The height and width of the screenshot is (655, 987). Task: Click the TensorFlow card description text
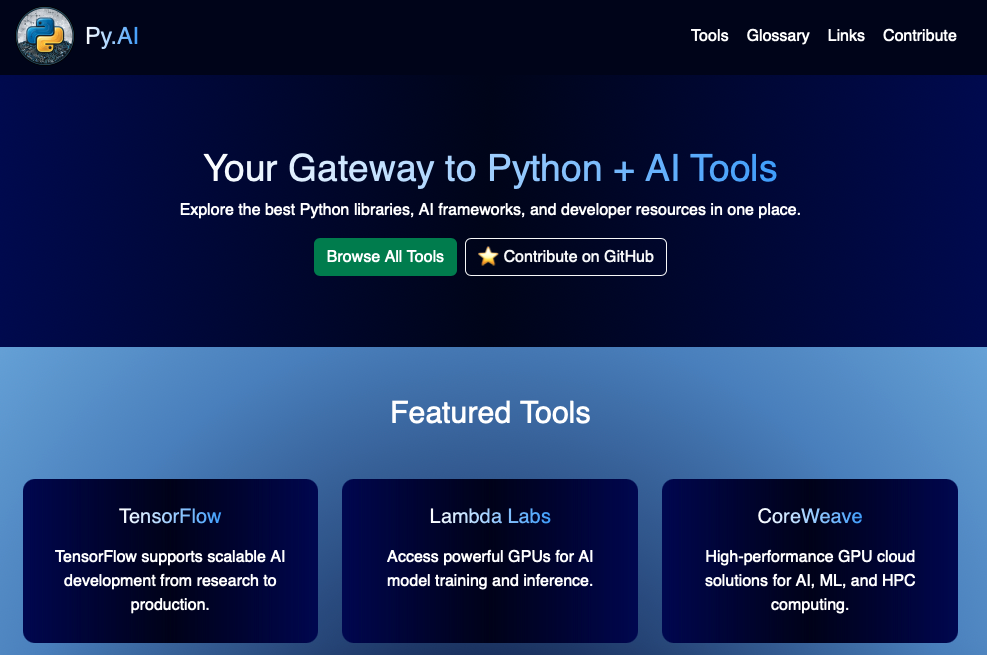coord(170,580)
